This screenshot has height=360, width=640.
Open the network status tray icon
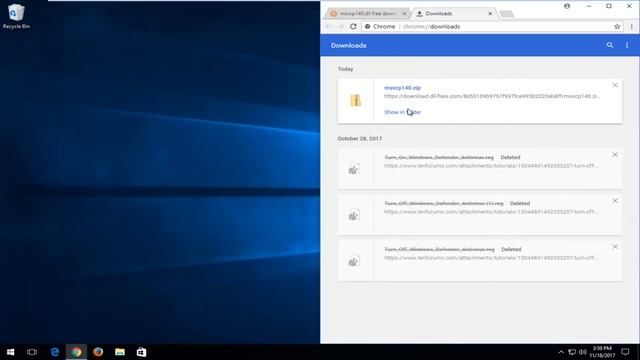(x=572, y=352)
